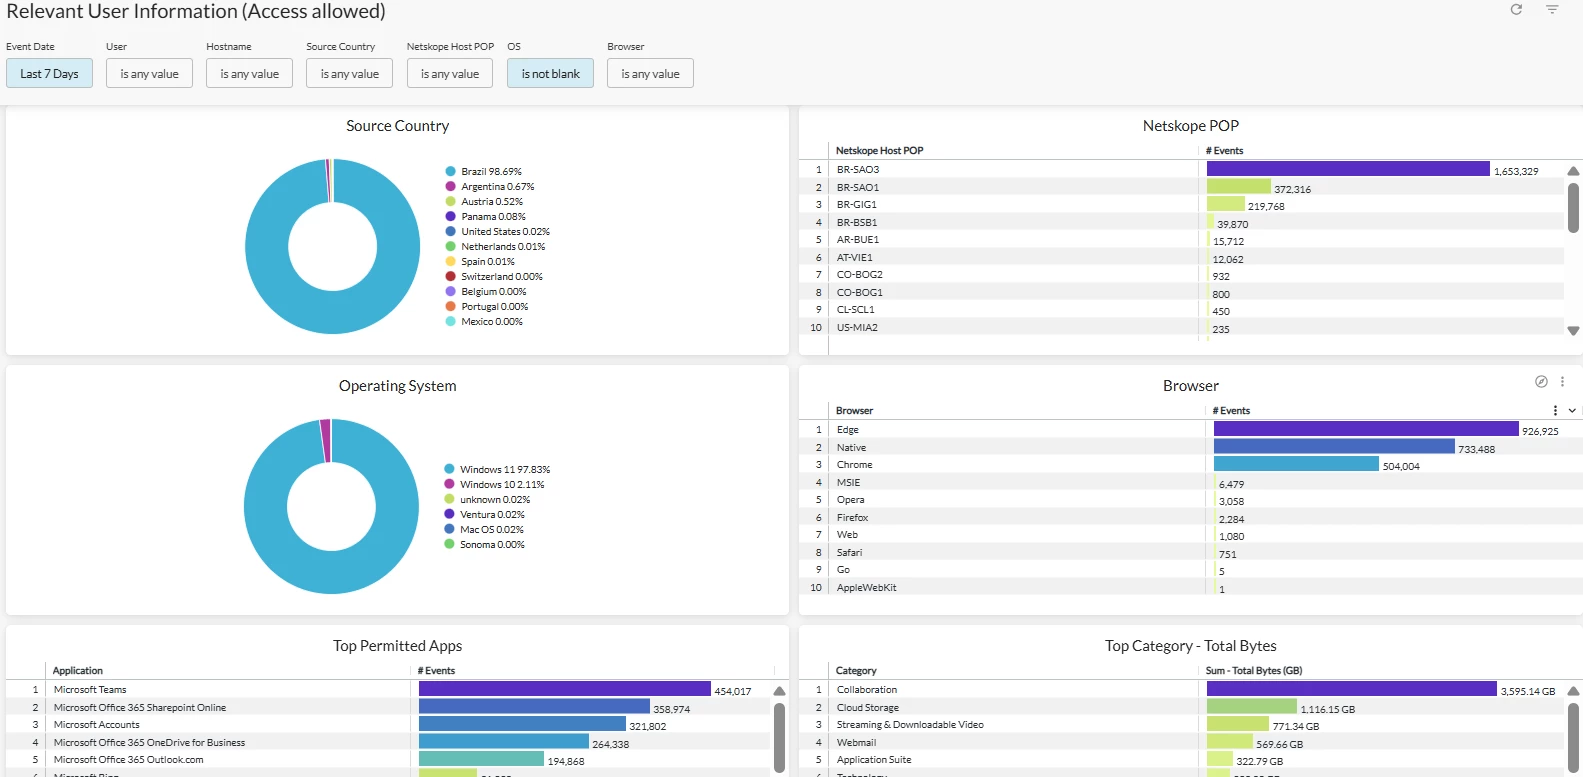Click scroll-down arrow in Netskope POP table
Screen dimensions: 1583x777
1573,330
